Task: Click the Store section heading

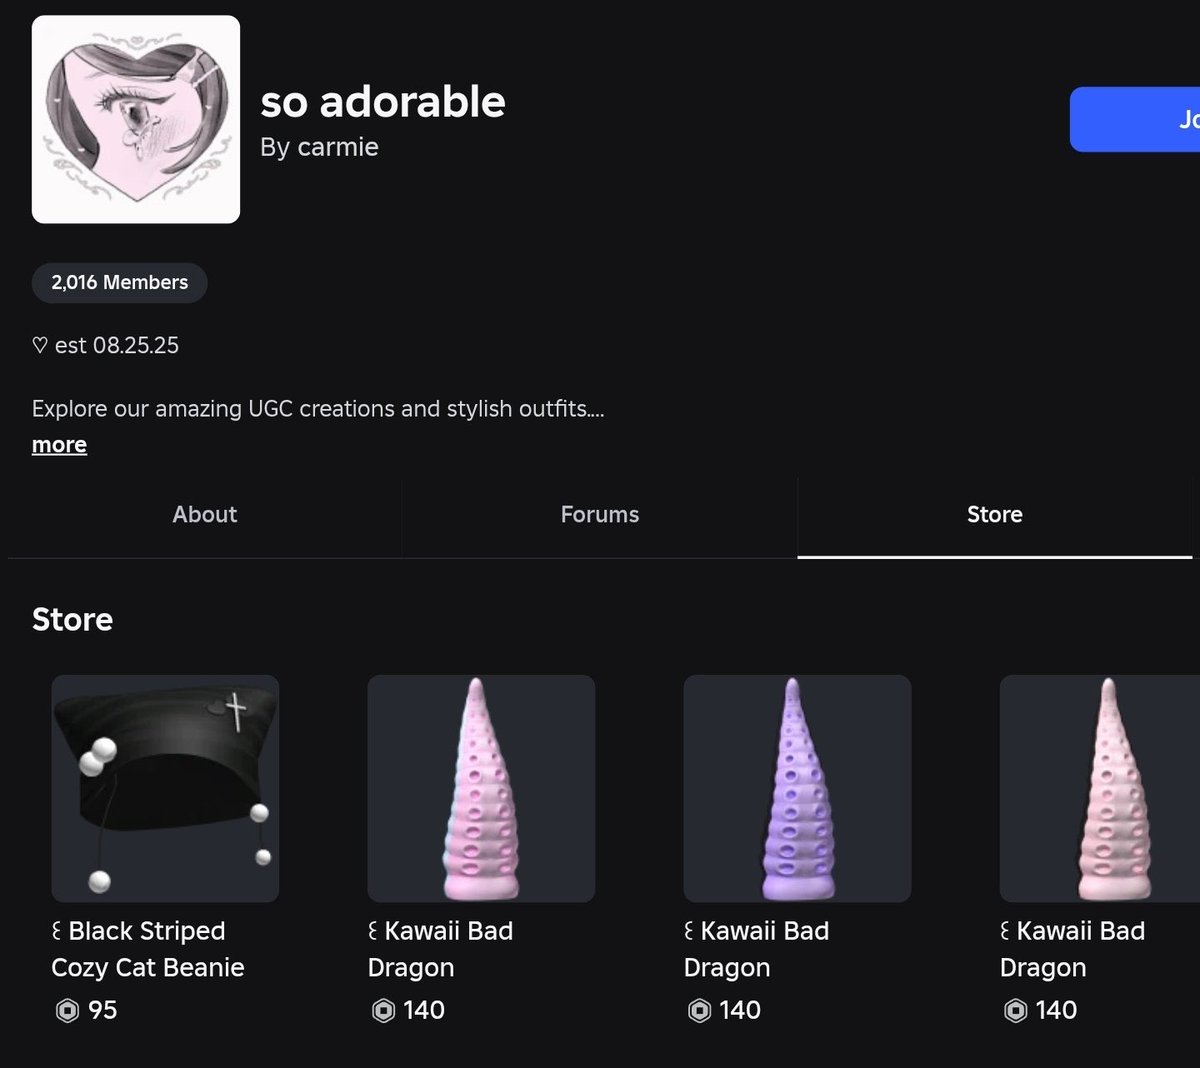Action: [72, 620]
